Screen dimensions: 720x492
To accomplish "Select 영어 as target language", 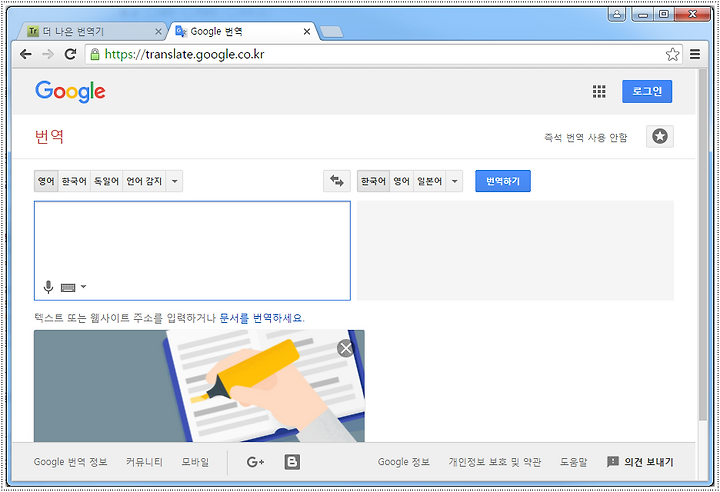I will point(401,181).
